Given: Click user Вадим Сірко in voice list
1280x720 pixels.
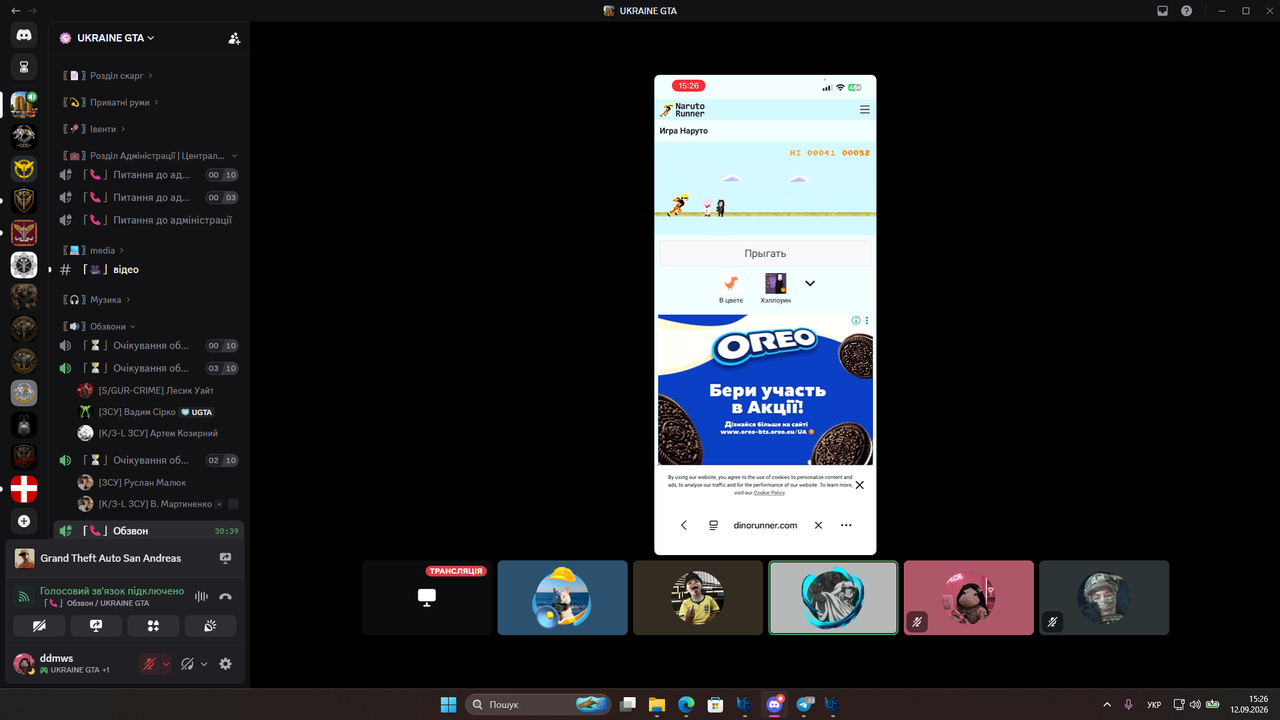Looking at the screenshot, I should 158,412.
